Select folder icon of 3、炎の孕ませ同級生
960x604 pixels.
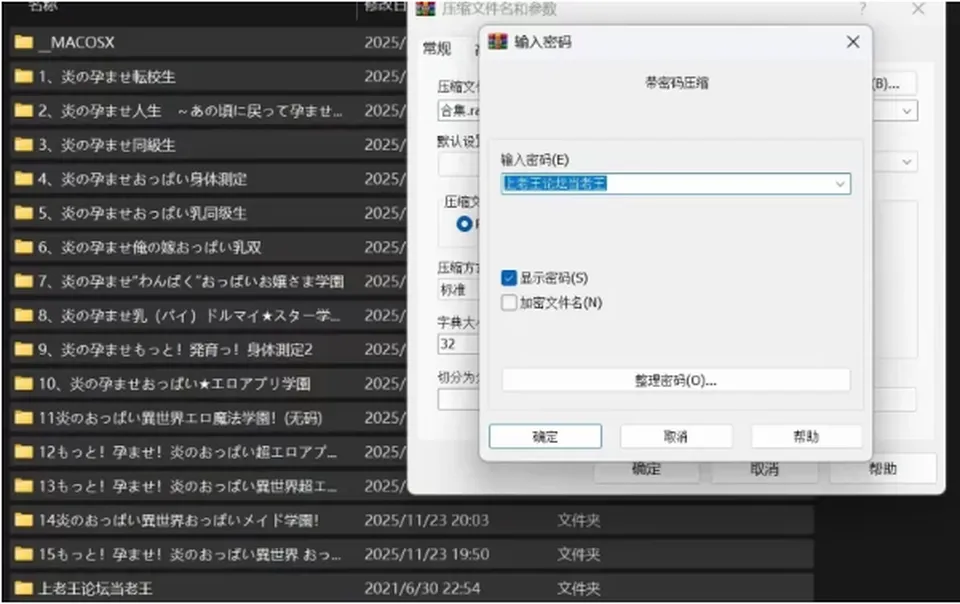pos(24,145)
